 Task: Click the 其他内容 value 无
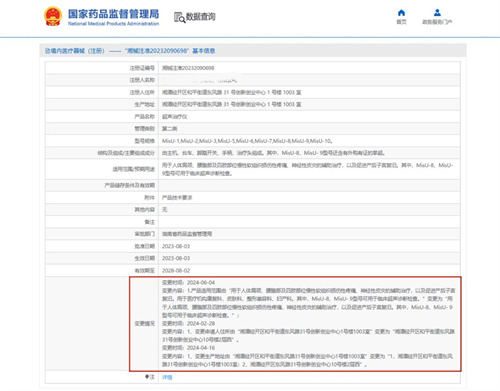click(x=164, y=210)
